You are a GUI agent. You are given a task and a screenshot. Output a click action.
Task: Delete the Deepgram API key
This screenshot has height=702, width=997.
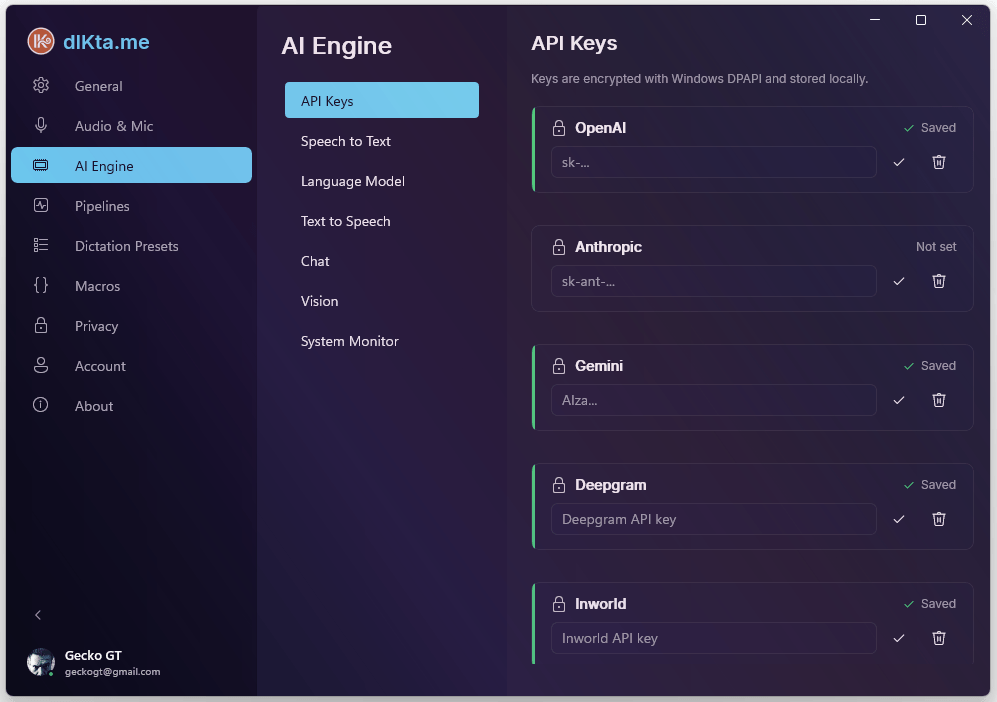[939, 519]
